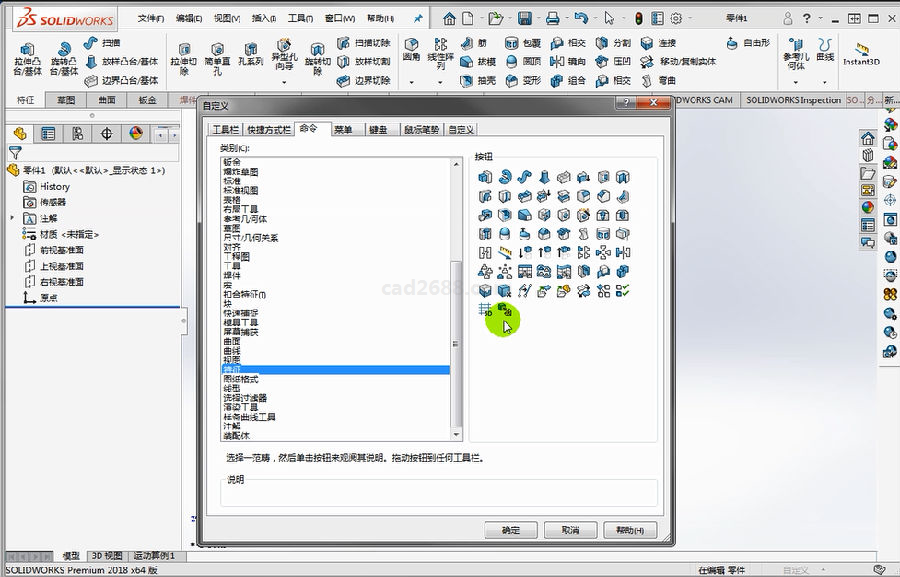Image resolution: width=900 pixels, height=577 pixels.
Task: Switch to the 键盘 tab in dialog
Action: pos(378,129)
